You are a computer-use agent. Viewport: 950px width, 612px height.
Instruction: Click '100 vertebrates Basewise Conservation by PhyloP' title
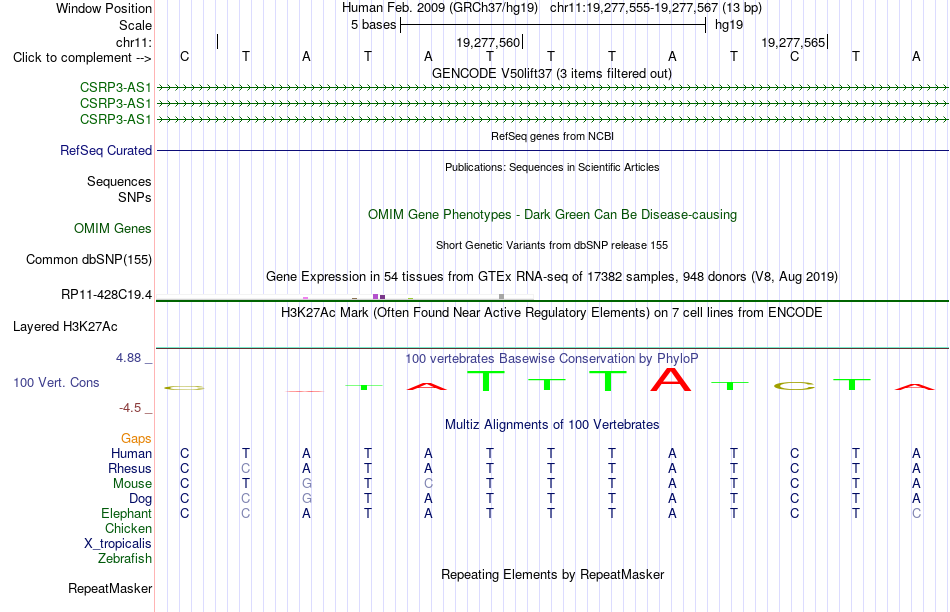coord(552,359)
